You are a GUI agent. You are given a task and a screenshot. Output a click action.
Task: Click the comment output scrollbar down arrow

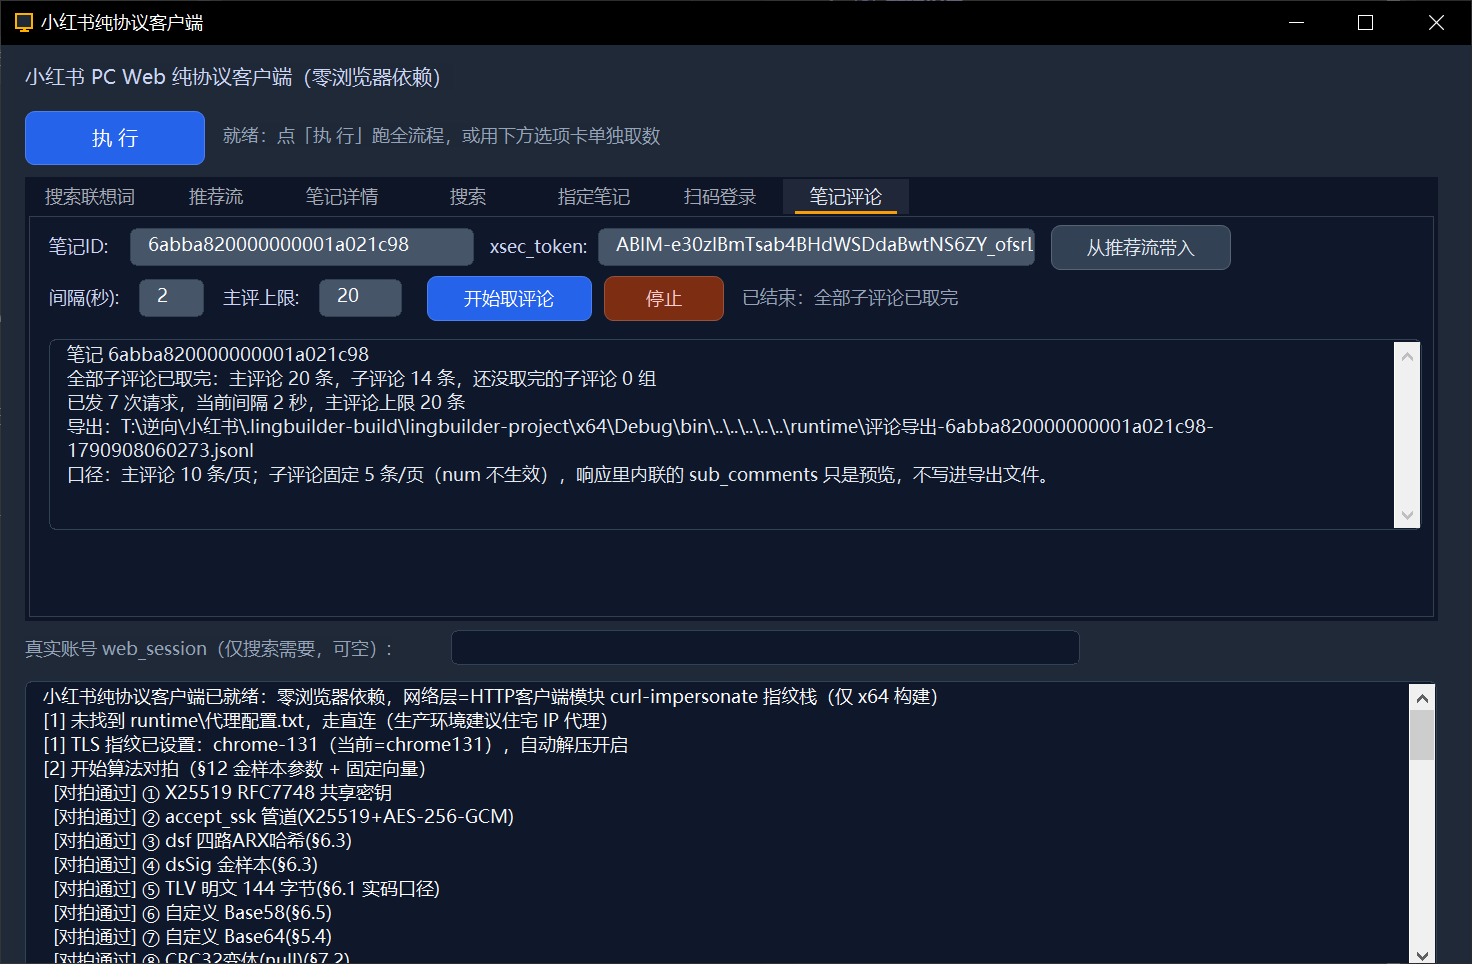tap(1407, 515)
